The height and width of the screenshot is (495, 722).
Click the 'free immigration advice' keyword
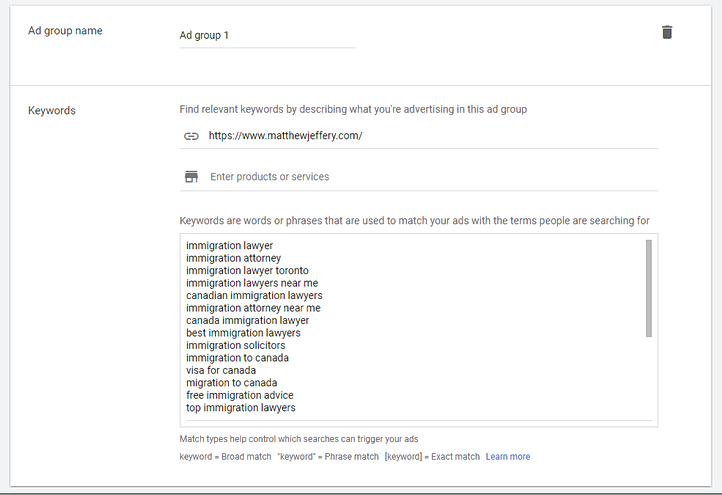239,395
